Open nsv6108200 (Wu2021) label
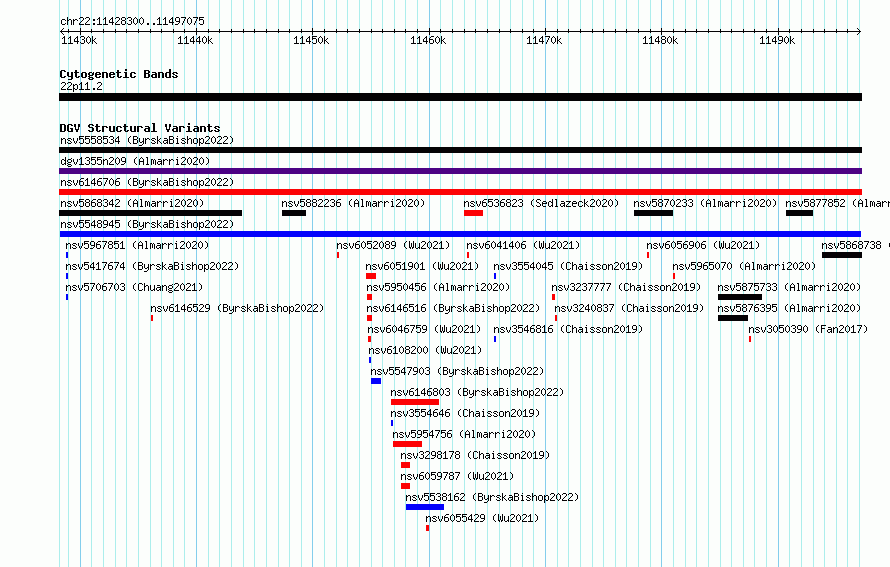This screenshot has height=567, width=890. (426, 350)
